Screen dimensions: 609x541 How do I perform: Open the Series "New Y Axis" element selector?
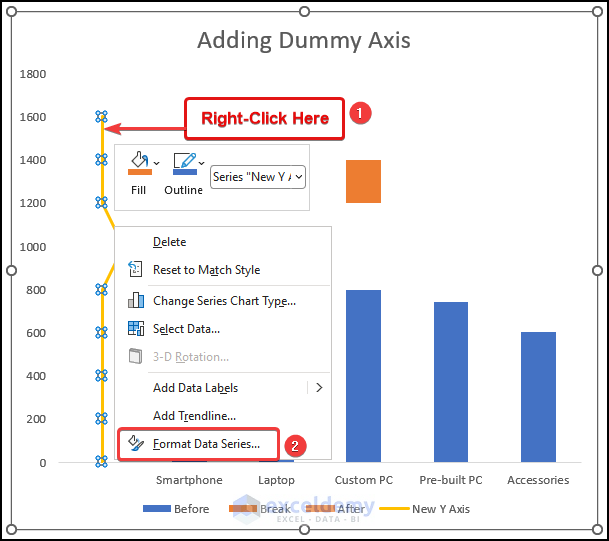click(x=258, y=177)
